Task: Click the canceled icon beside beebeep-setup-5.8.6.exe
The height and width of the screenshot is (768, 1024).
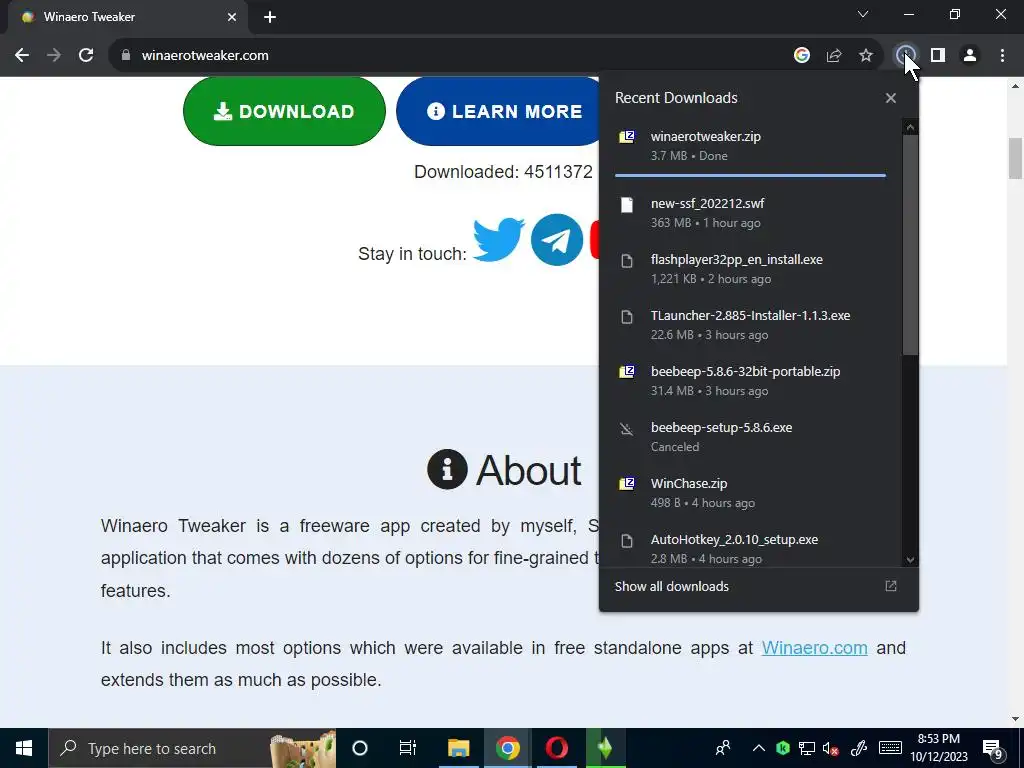Action: click(627, 429)
